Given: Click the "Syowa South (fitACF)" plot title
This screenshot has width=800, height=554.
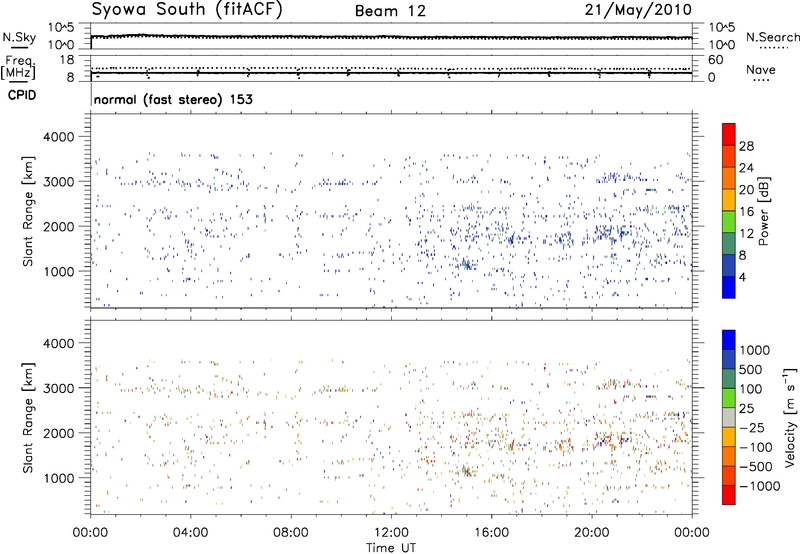Looking at the screenshot, I should tap(187, 10).
